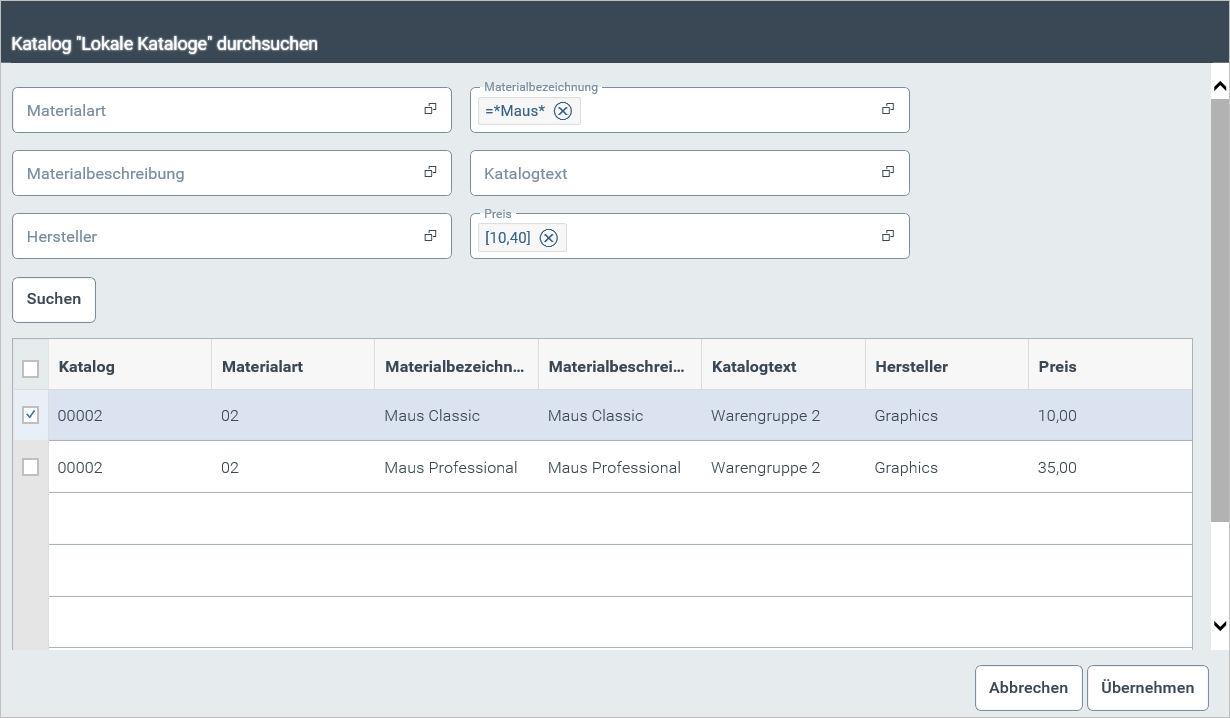Click the scrollbar down arrow
The height and width of the screenshot is (718, 1230).
(1219, 626)
